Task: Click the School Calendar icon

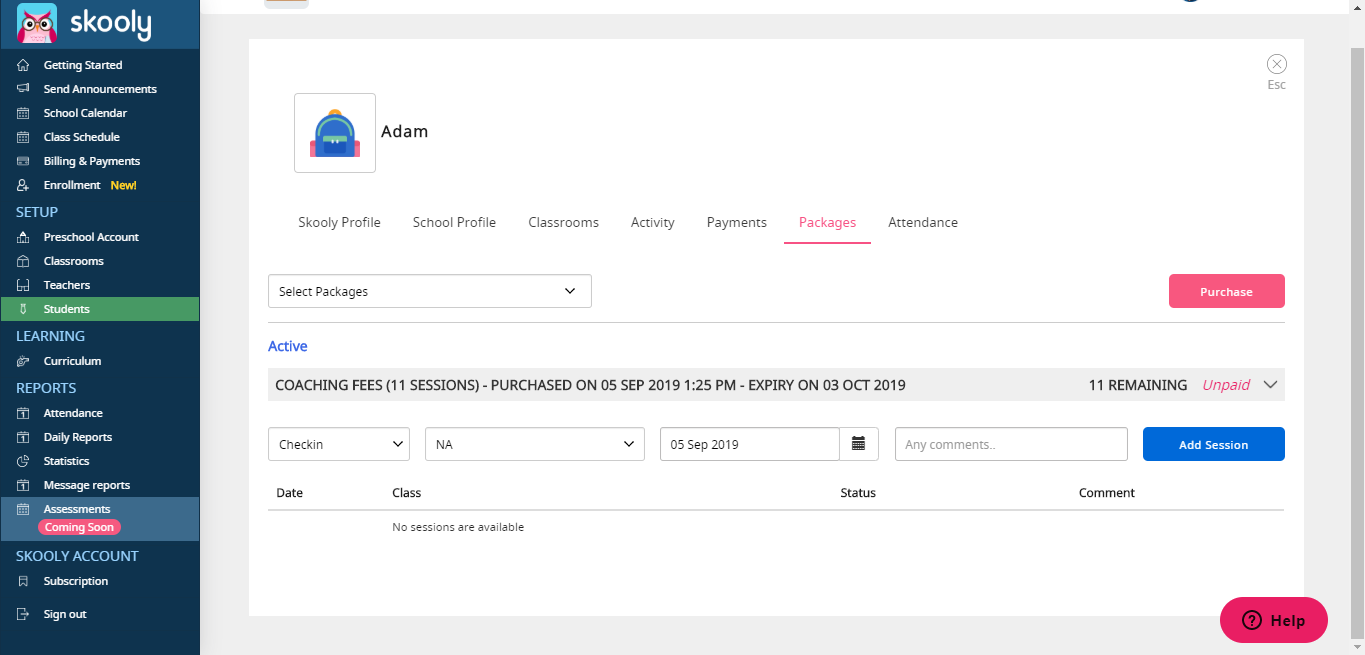Action: tap(23, 113)
